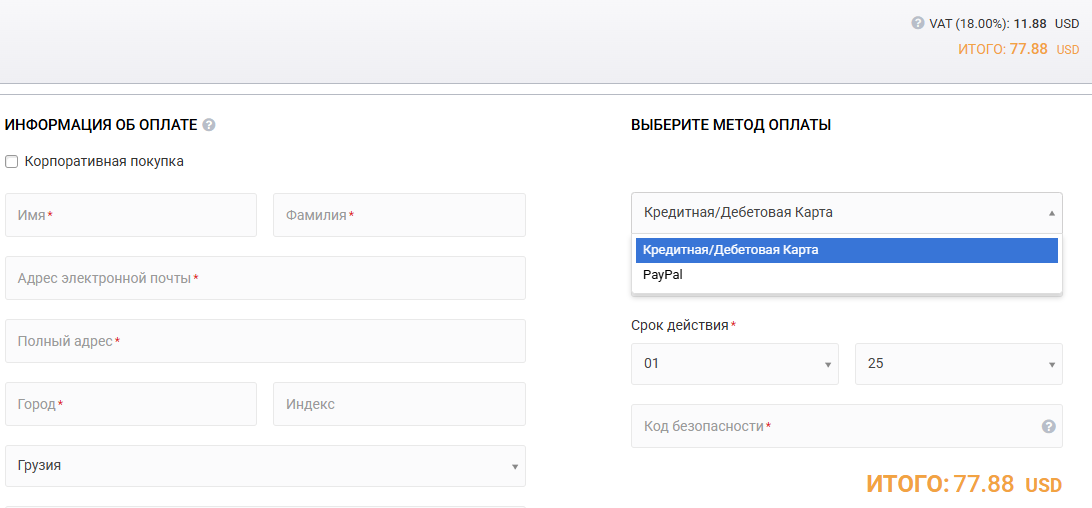1092x508 pixels.
Task: Click into the Фамилия input field
Action: 399,215
